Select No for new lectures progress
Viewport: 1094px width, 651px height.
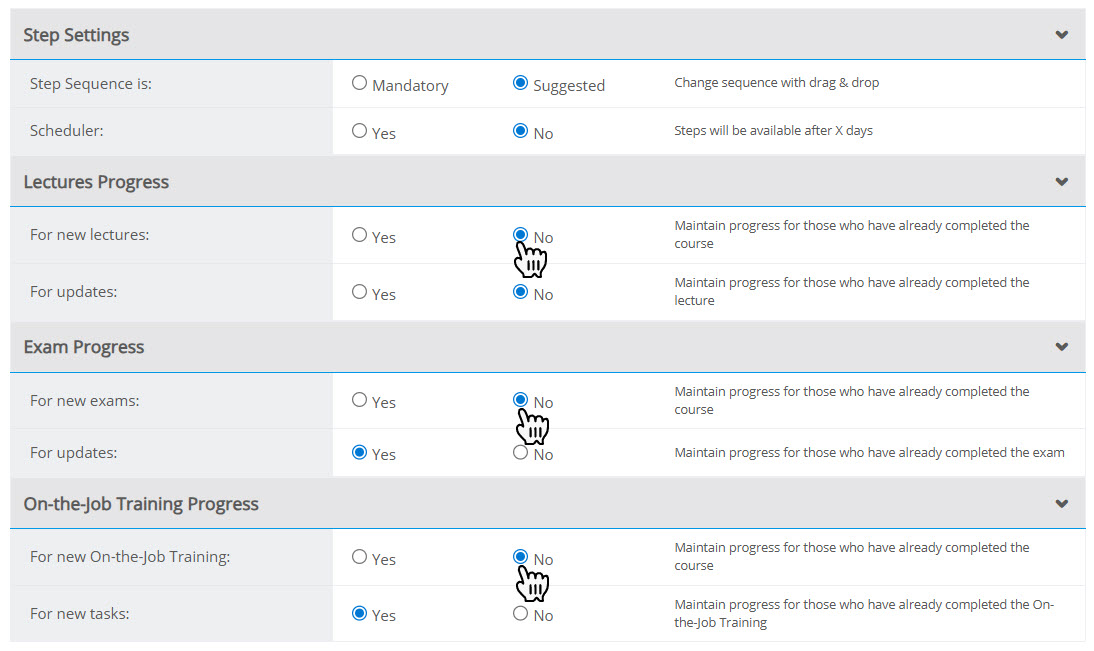coord(519,235)
